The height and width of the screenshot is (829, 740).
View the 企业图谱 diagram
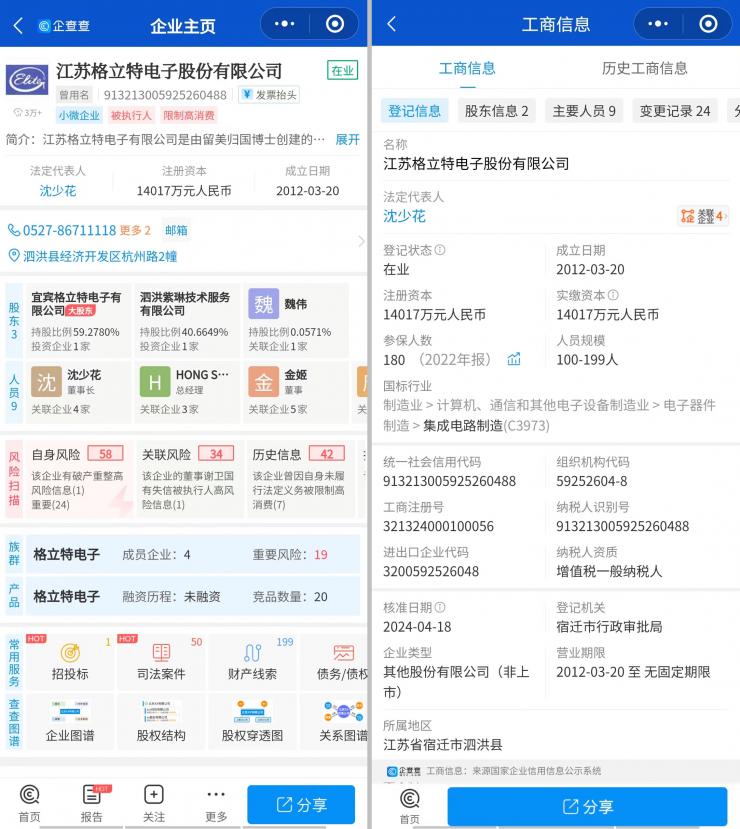(69, 722)
